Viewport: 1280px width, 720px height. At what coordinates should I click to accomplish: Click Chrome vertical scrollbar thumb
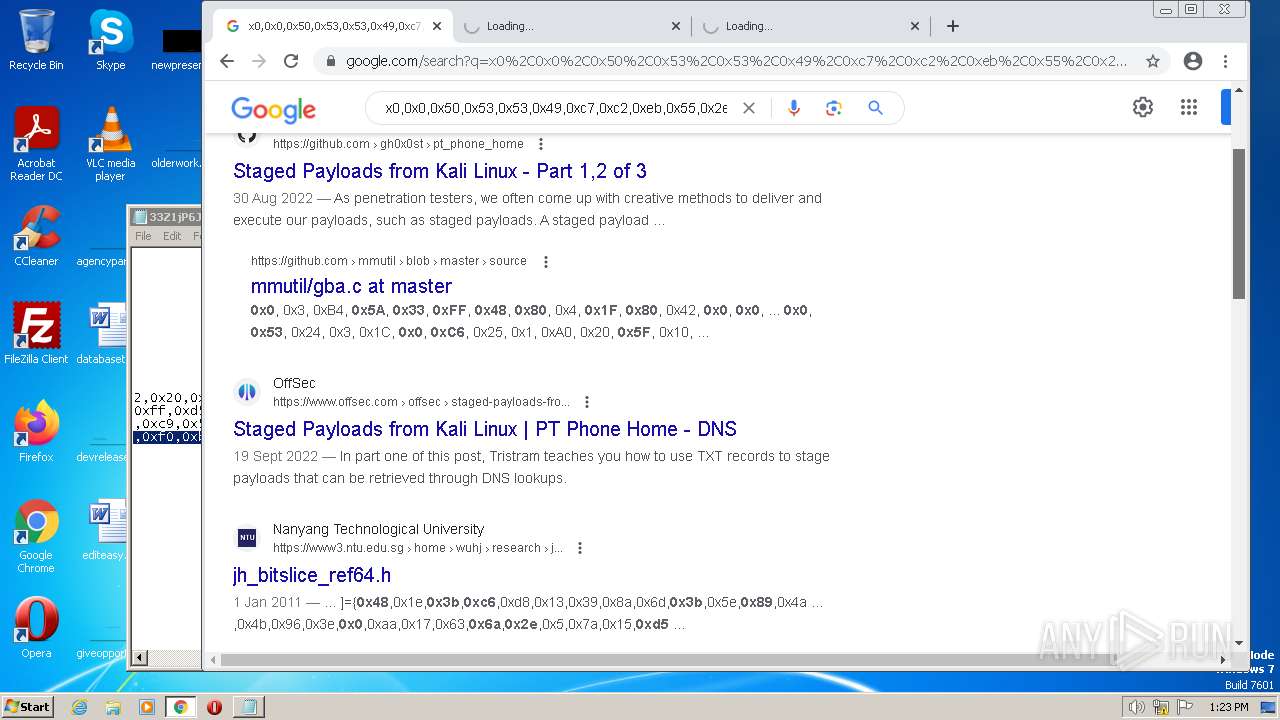1239,223
